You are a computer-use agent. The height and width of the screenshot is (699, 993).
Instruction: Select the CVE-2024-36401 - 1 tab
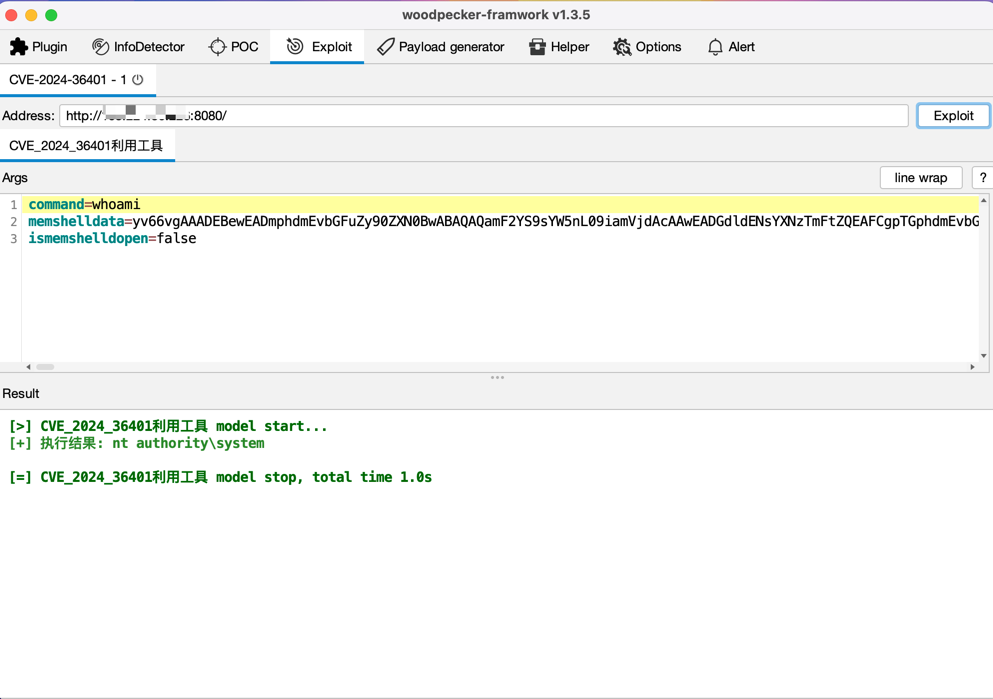pos(77,80)
